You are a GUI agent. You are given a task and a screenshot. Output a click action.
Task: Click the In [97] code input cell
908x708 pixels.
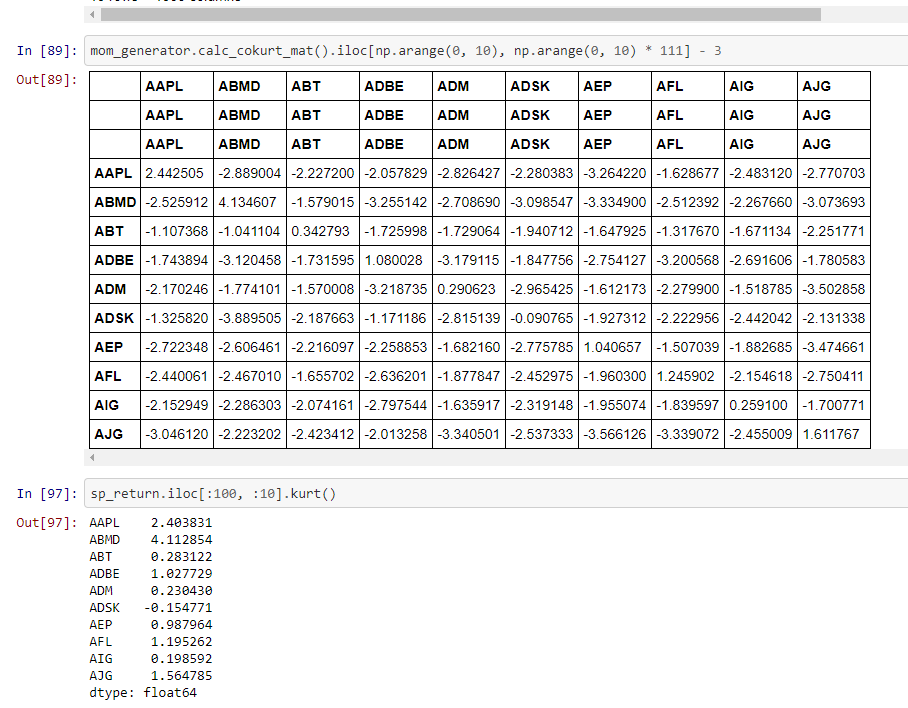pyautogui.click(x=496, y=494)
